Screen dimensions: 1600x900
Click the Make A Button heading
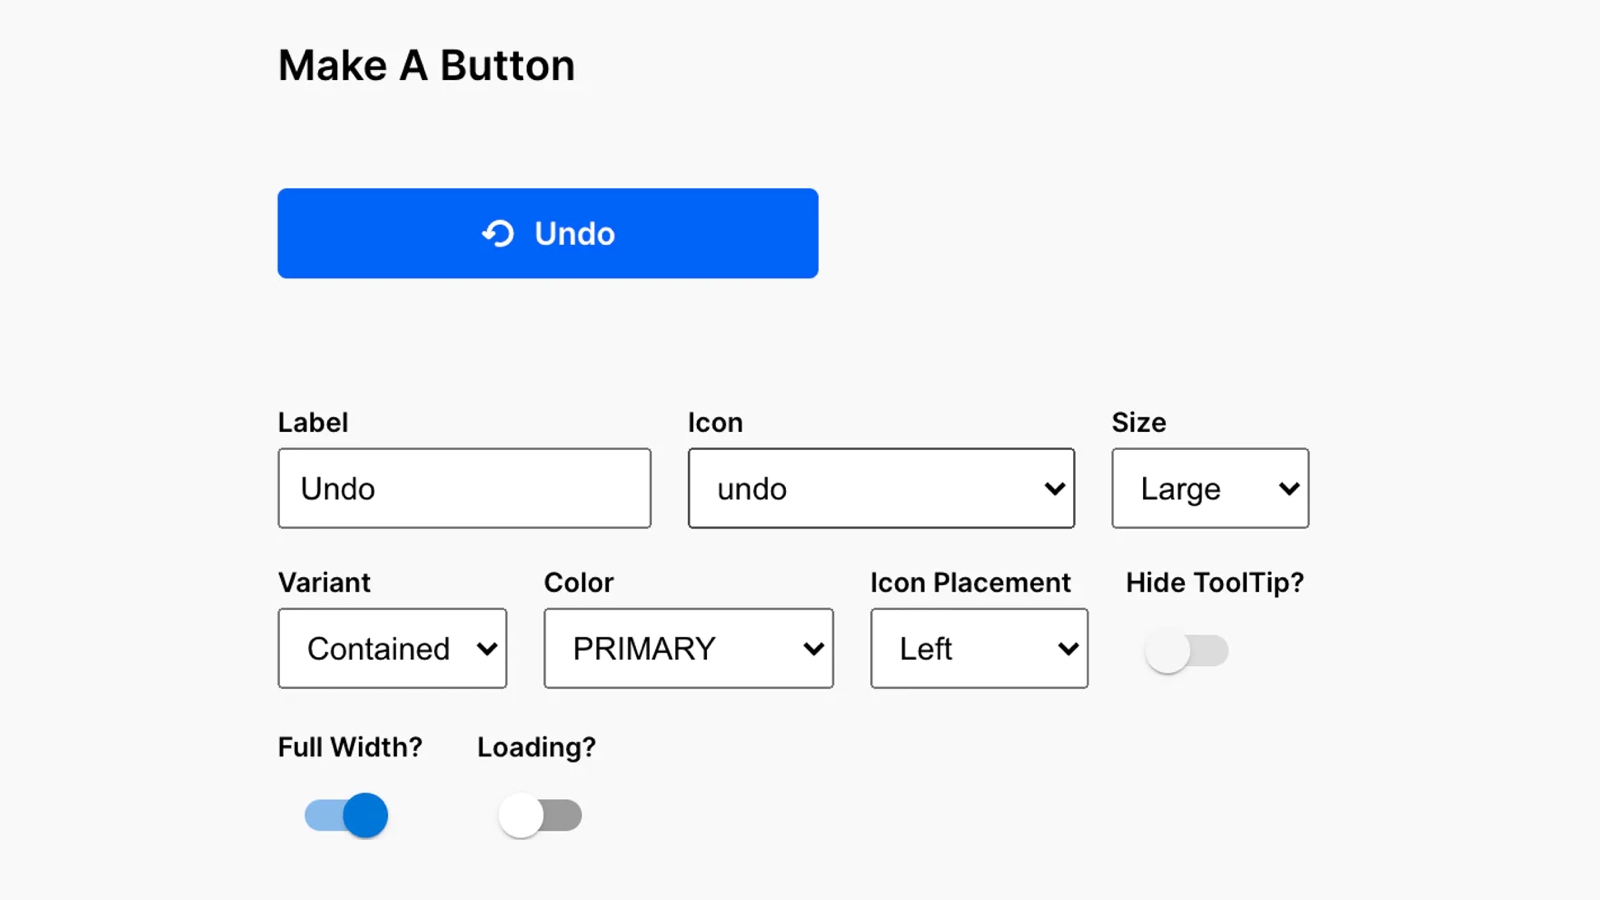click(427, 66)
